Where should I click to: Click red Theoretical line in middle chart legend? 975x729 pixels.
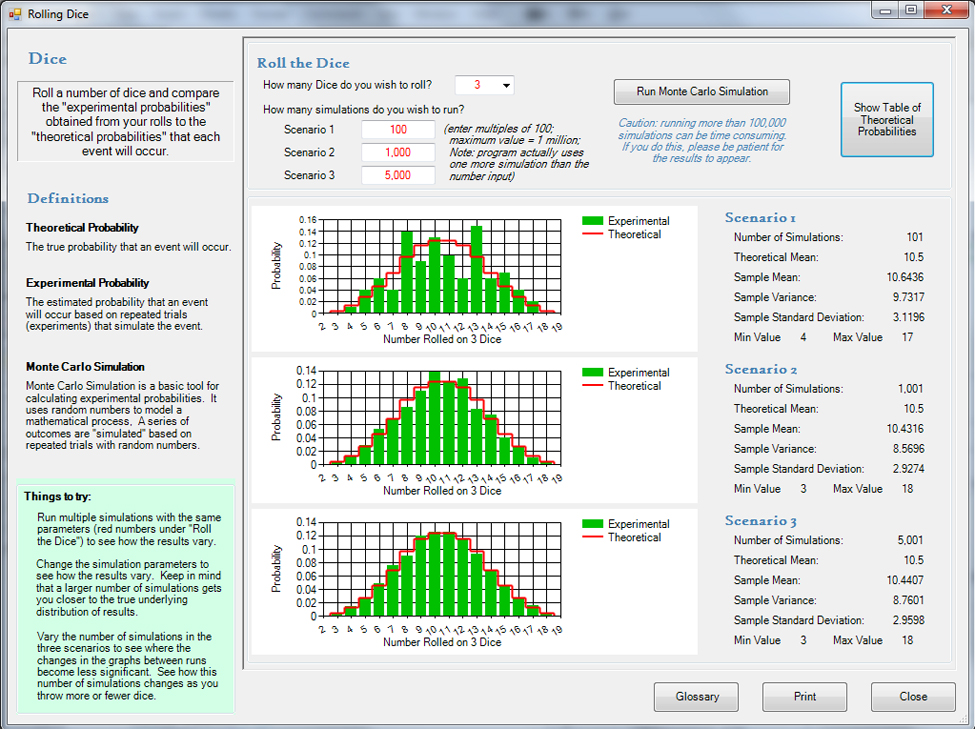[x=593, y=386]
